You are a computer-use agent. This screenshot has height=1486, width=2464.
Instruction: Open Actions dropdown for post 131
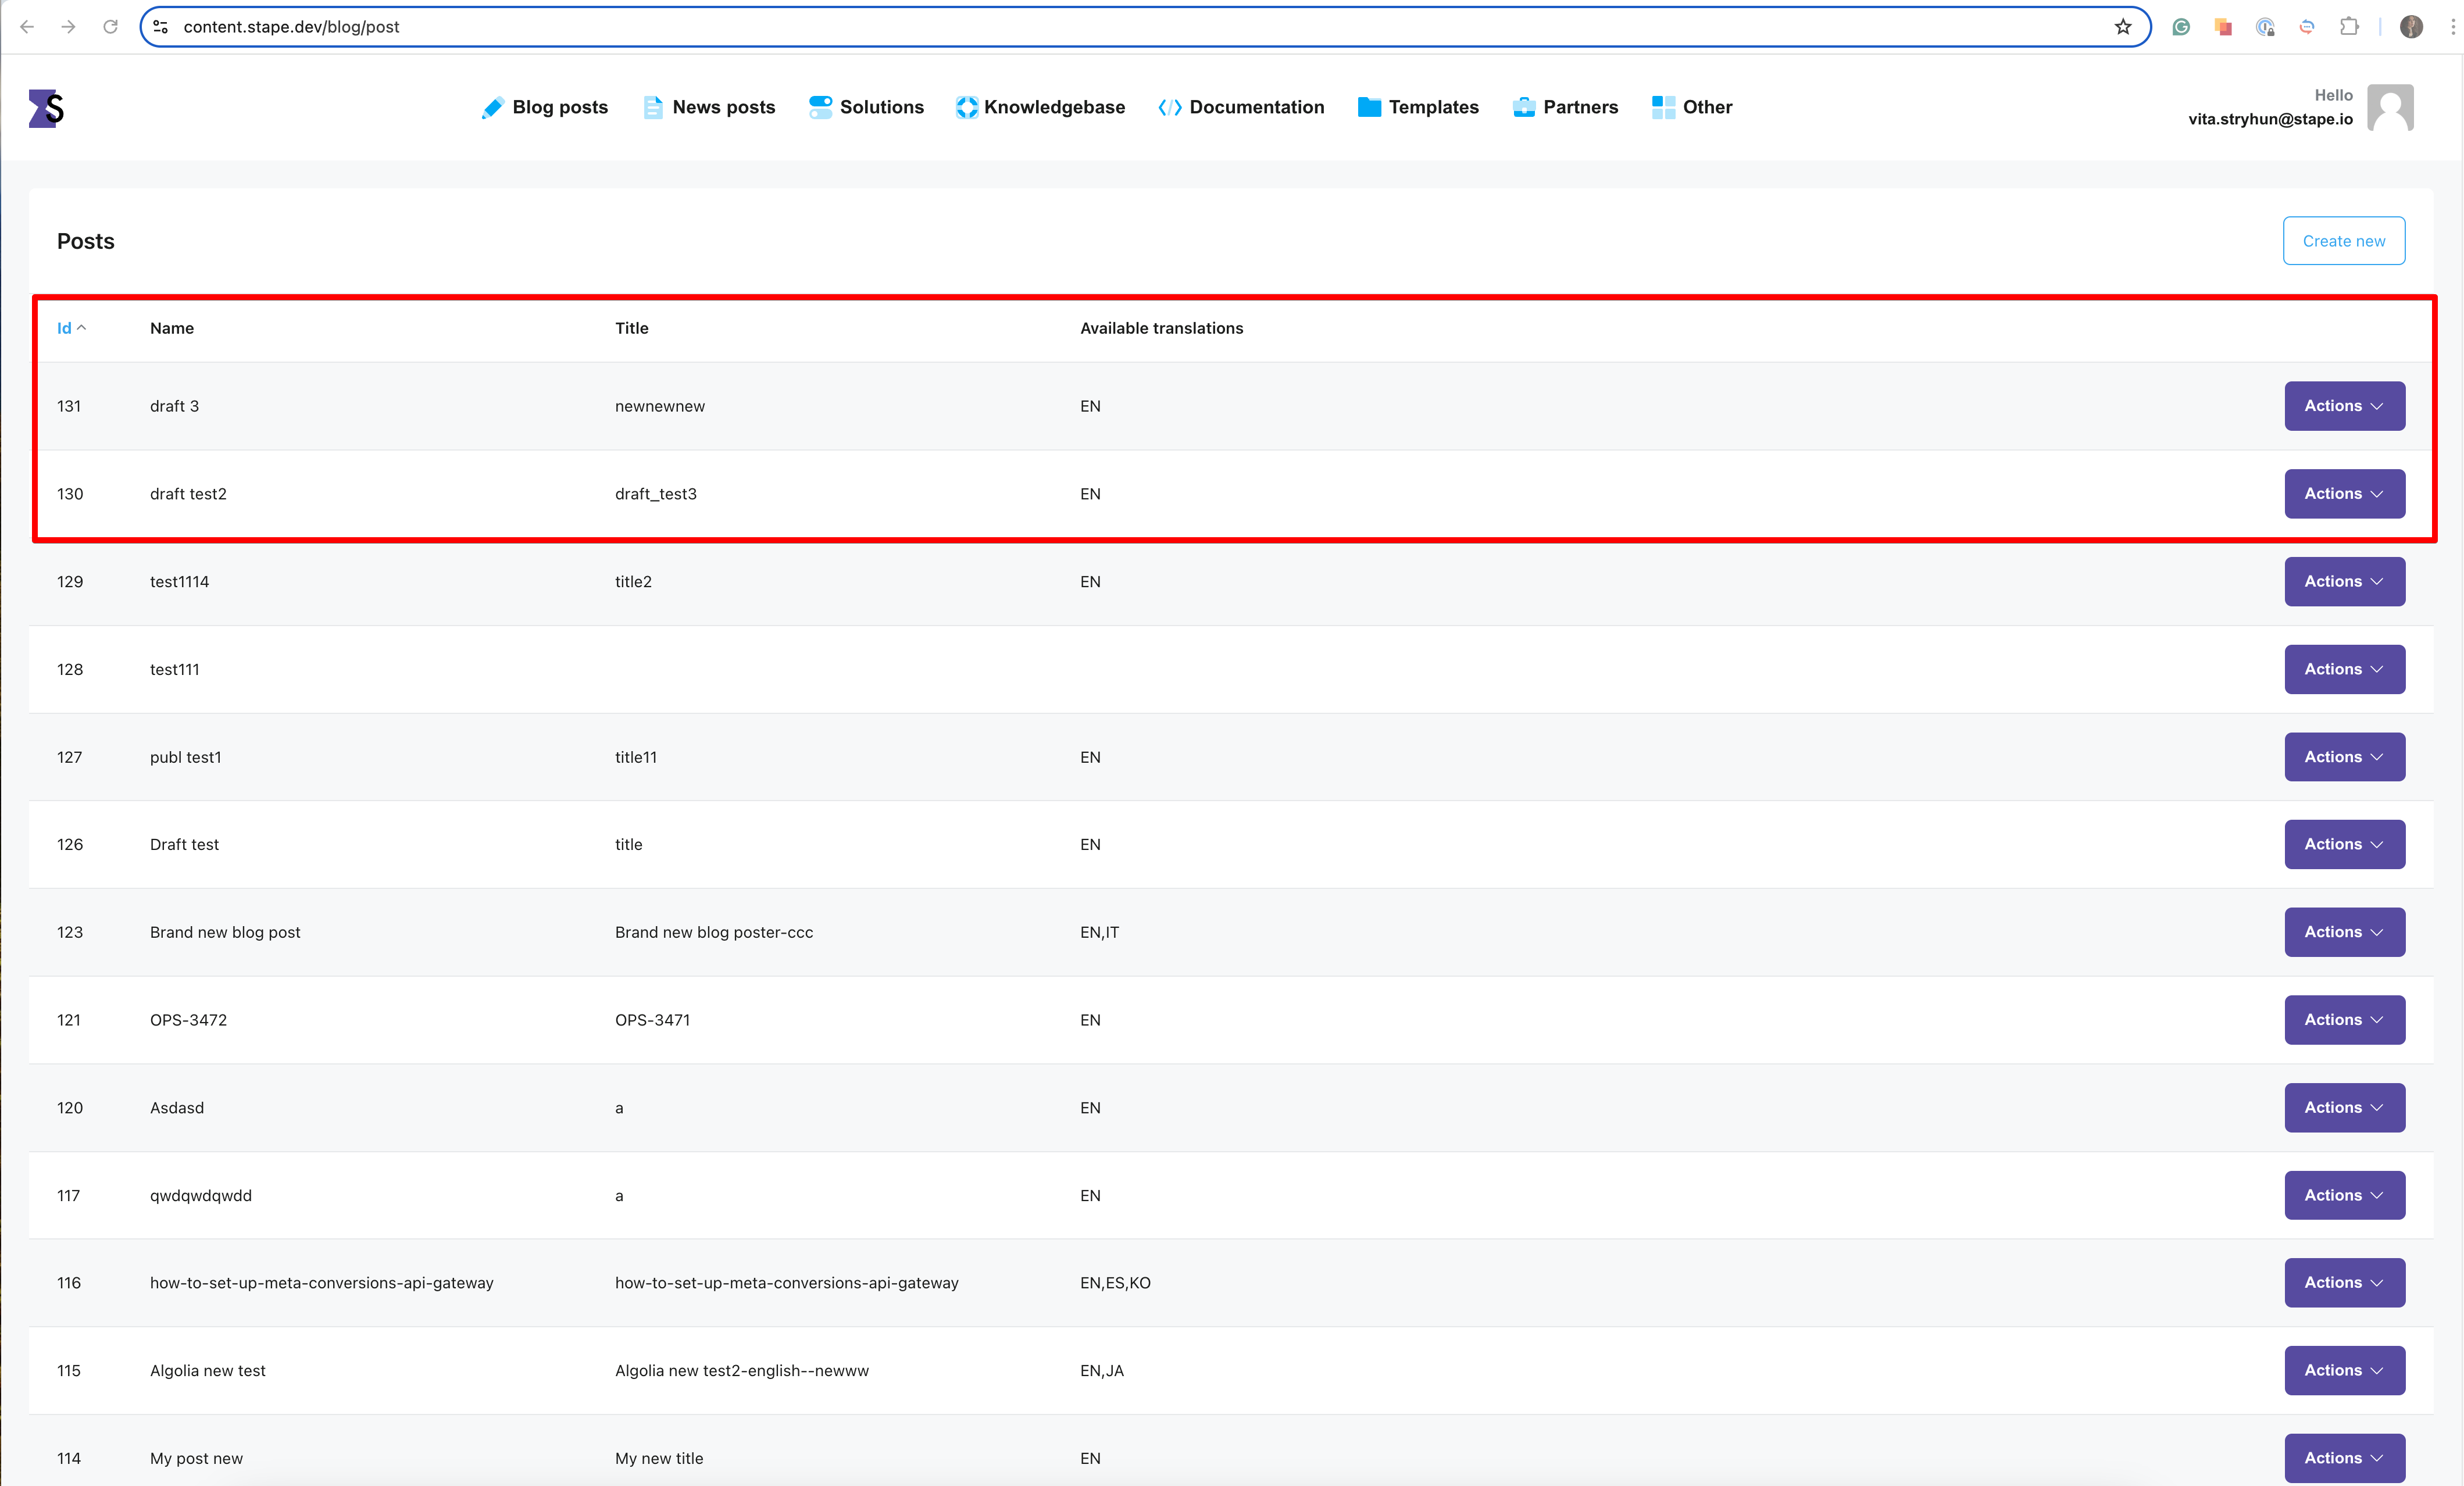click(2344, 406)
